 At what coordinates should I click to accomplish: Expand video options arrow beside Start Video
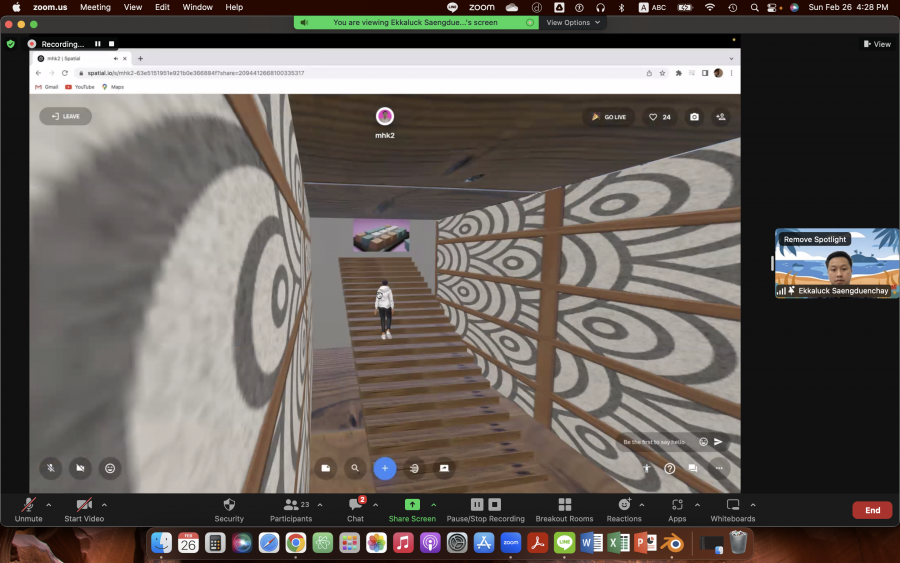click(x=105, y=504)
